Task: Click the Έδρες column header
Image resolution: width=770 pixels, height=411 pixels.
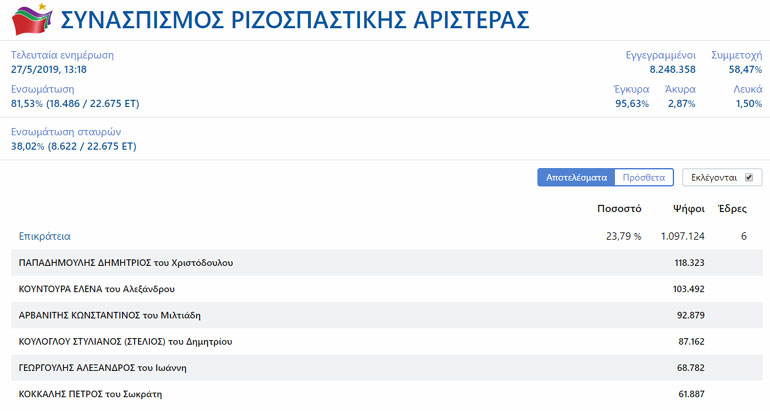Action: pos(732,210)
